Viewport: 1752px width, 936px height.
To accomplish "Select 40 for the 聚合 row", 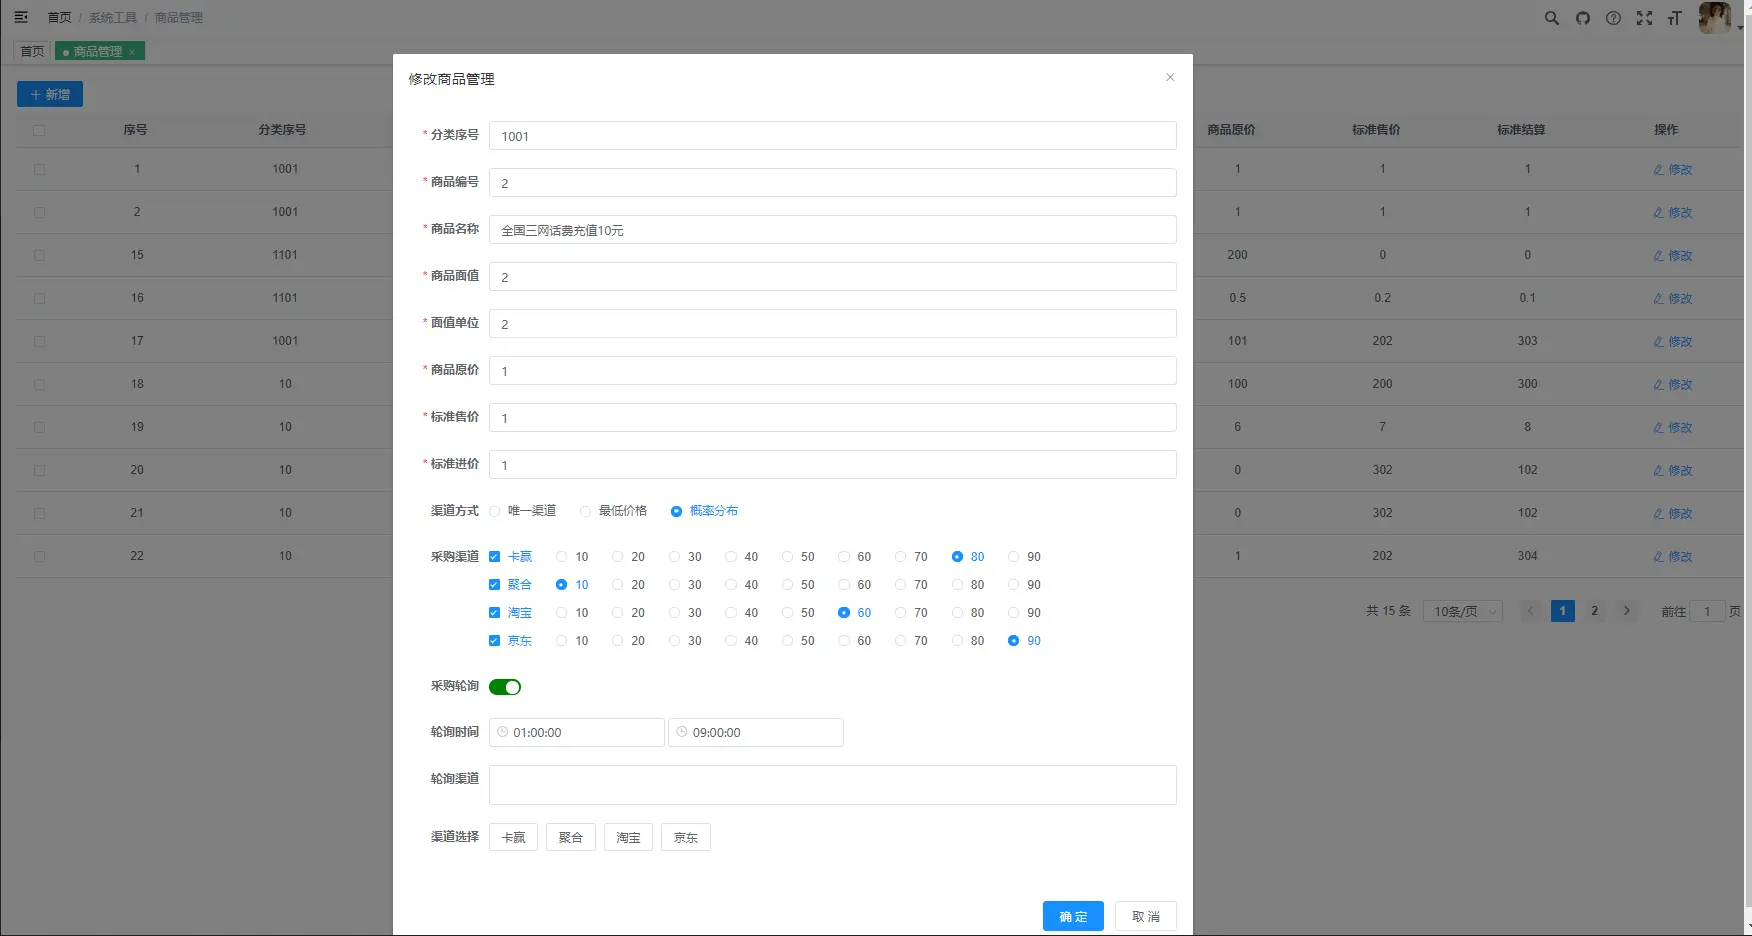I will [x=742, y=585].
